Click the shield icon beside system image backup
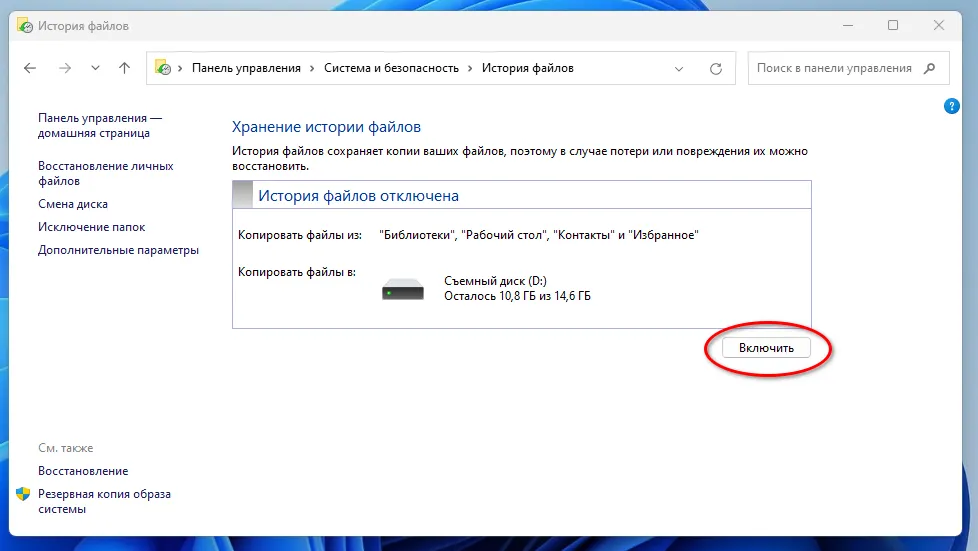Screen dimensions: 978x551 [23, 494]
